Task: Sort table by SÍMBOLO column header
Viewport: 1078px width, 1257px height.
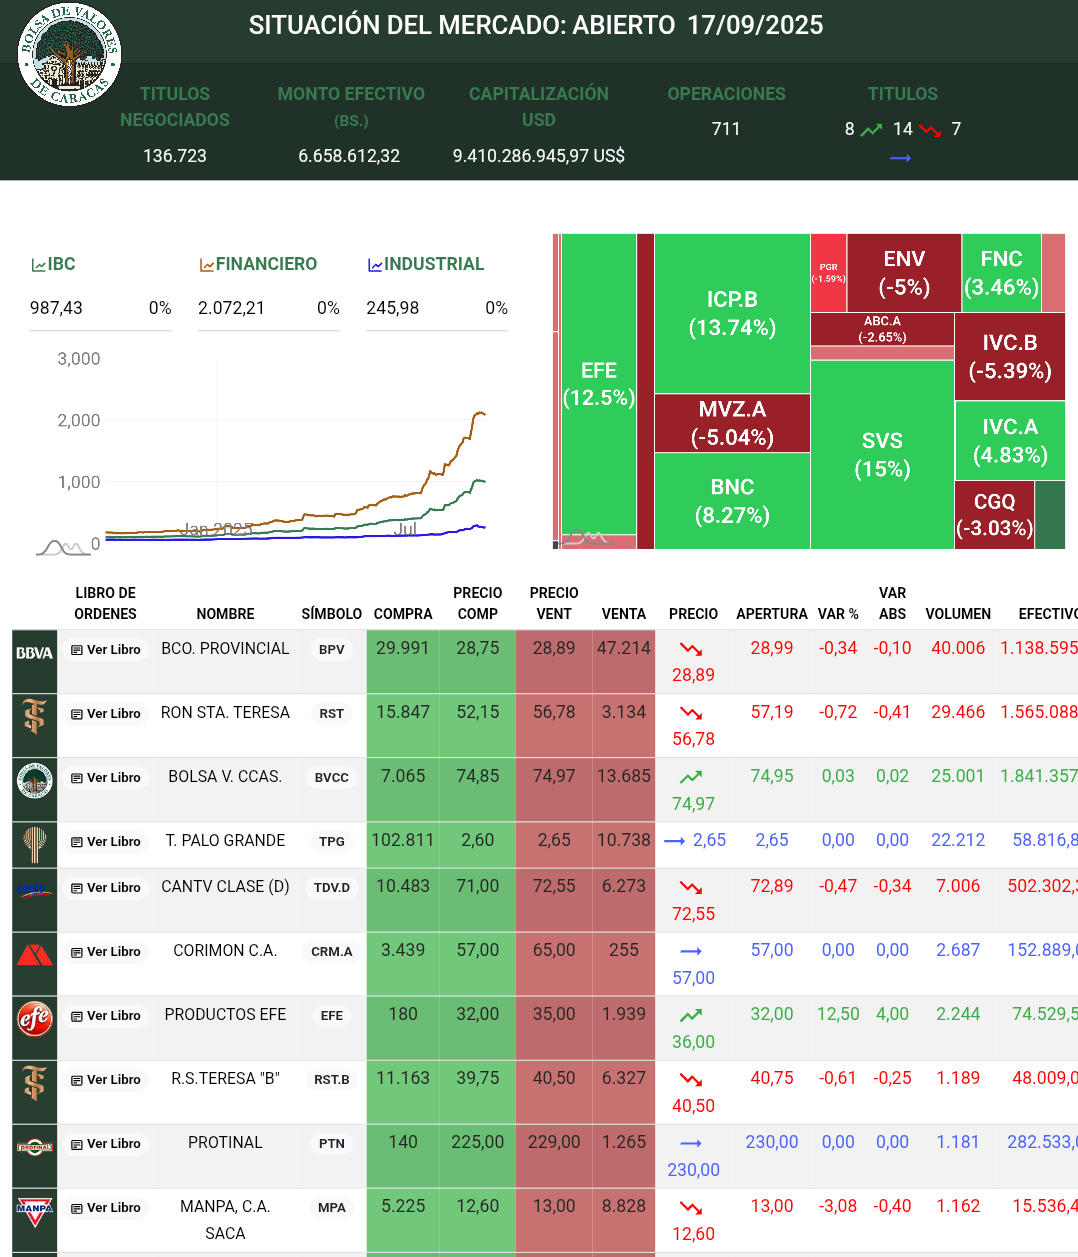Action: (x=331, y=614)
